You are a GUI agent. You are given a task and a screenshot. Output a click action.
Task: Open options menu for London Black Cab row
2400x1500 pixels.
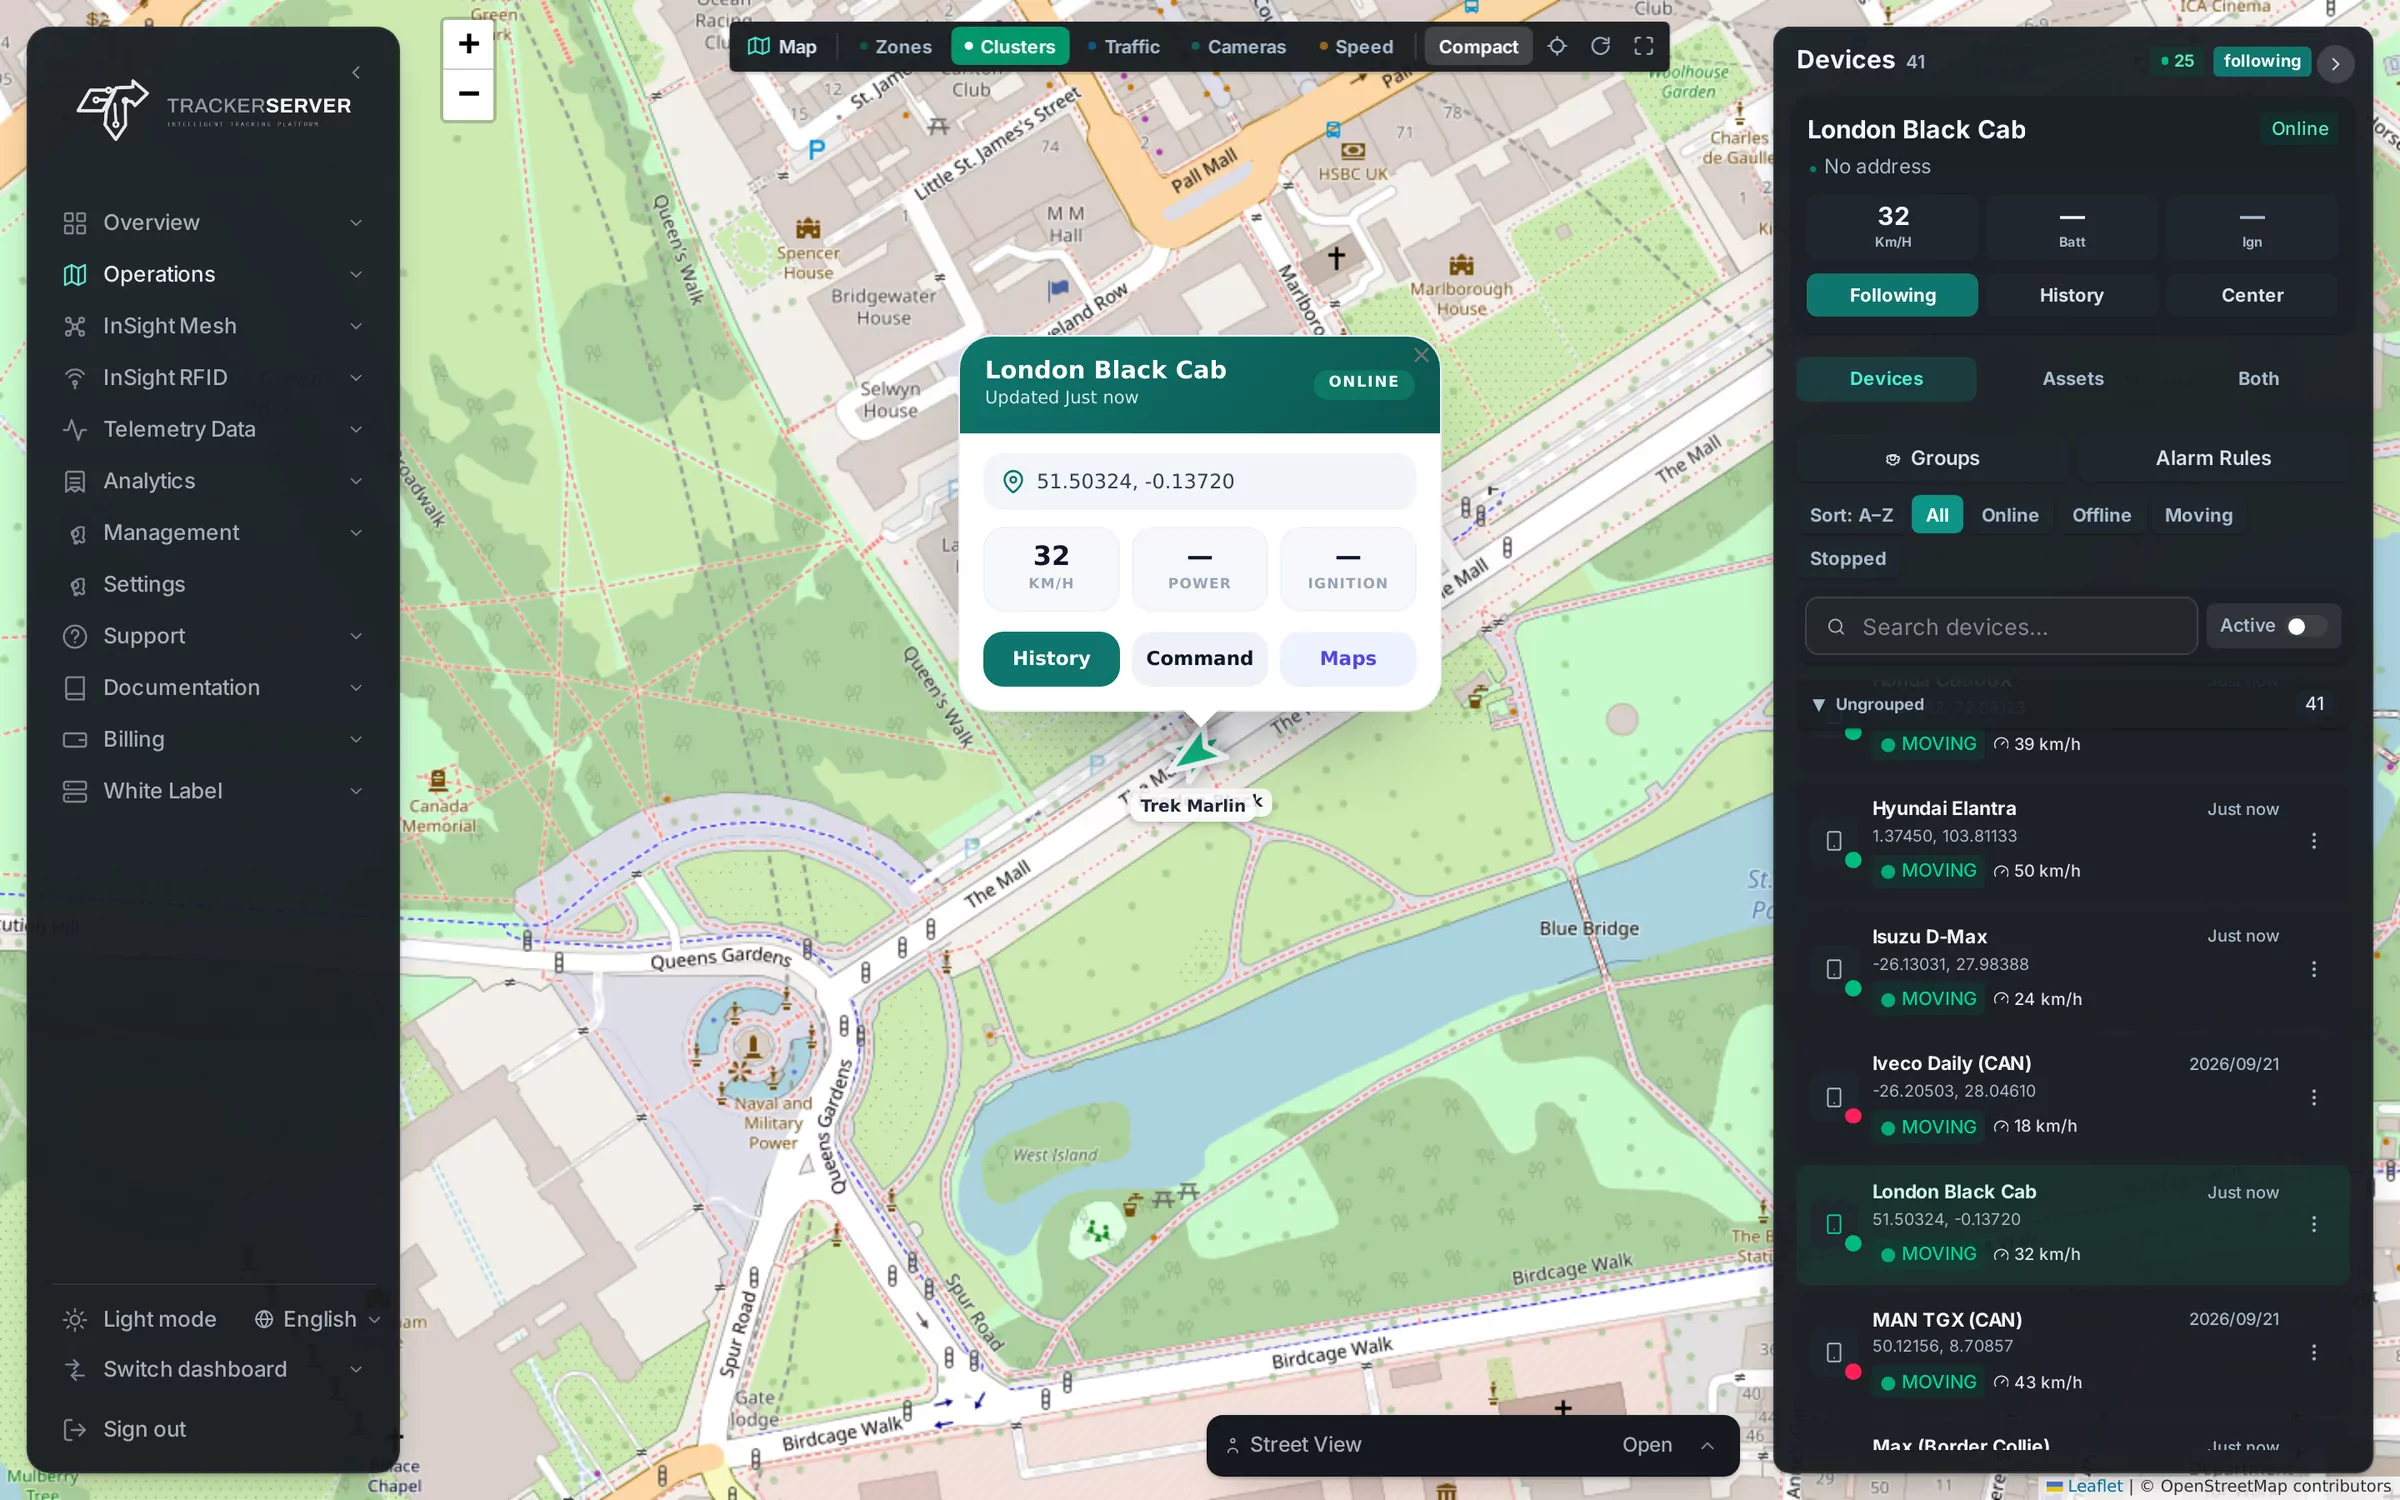(2313, 1224)
